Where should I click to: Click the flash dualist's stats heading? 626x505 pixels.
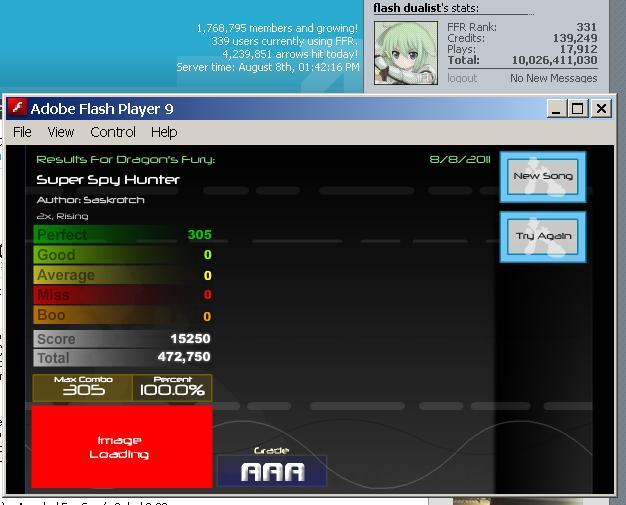coord(426,8)
